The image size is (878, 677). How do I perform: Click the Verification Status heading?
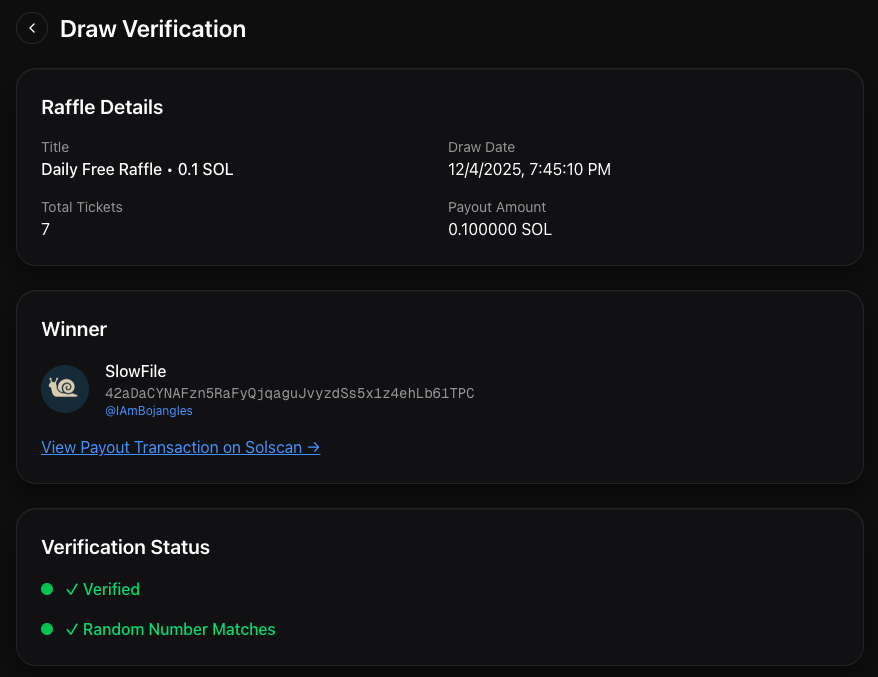tap(125, 547)
